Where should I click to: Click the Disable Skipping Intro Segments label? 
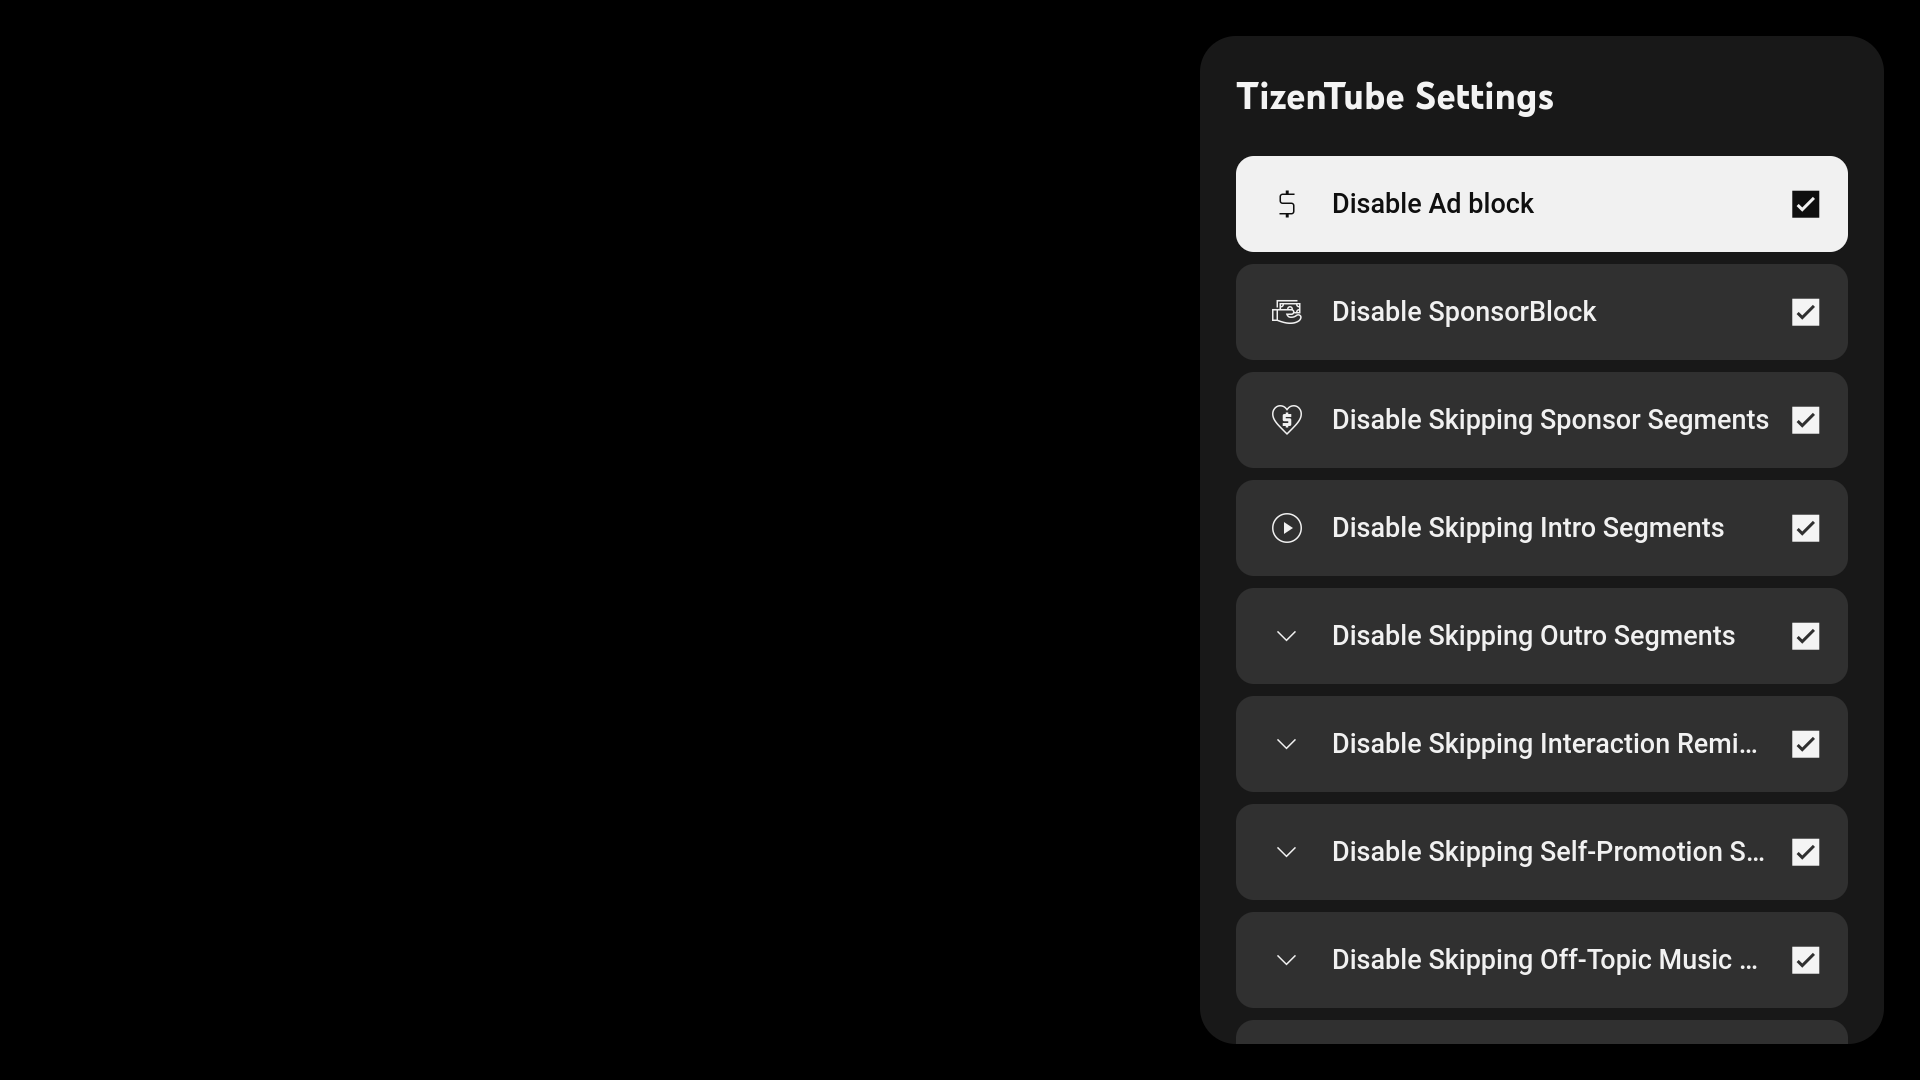[1528, 528]
